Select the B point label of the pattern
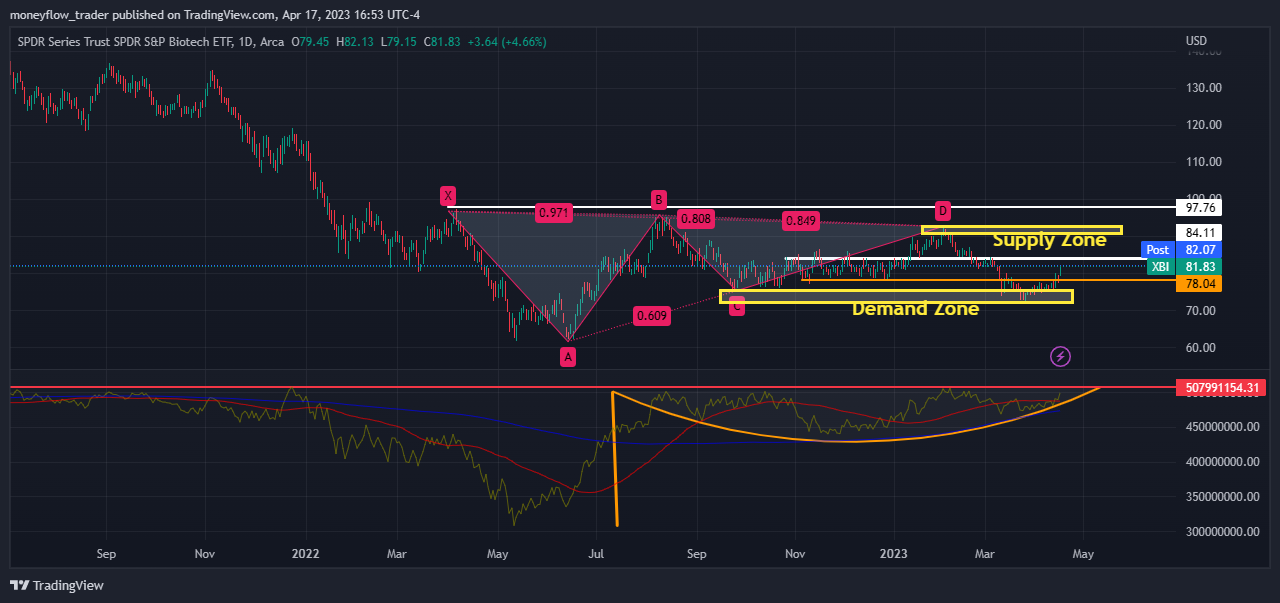Viewport: 1280px width, 603px height. pyautogui.click(x=658, y=199)
